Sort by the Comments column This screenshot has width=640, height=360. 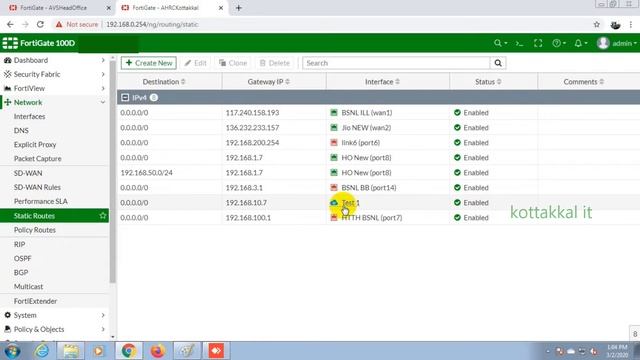coord(583,82)
